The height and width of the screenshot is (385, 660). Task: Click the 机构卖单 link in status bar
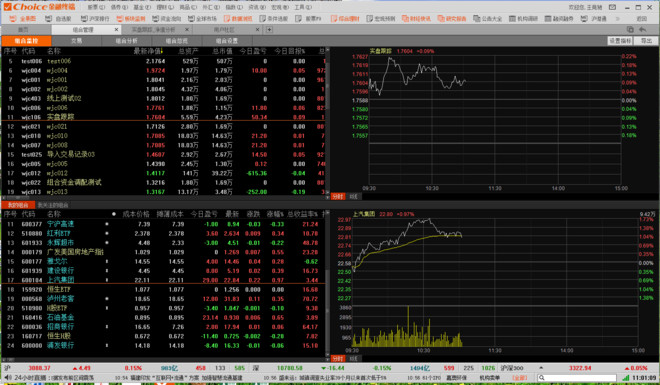point(490,378)
